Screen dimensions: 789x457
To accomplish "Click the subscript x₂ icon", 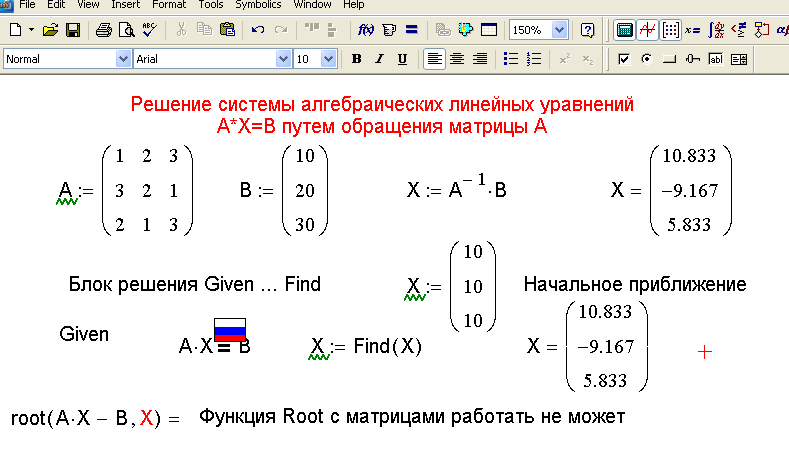I will click(587, 59).
